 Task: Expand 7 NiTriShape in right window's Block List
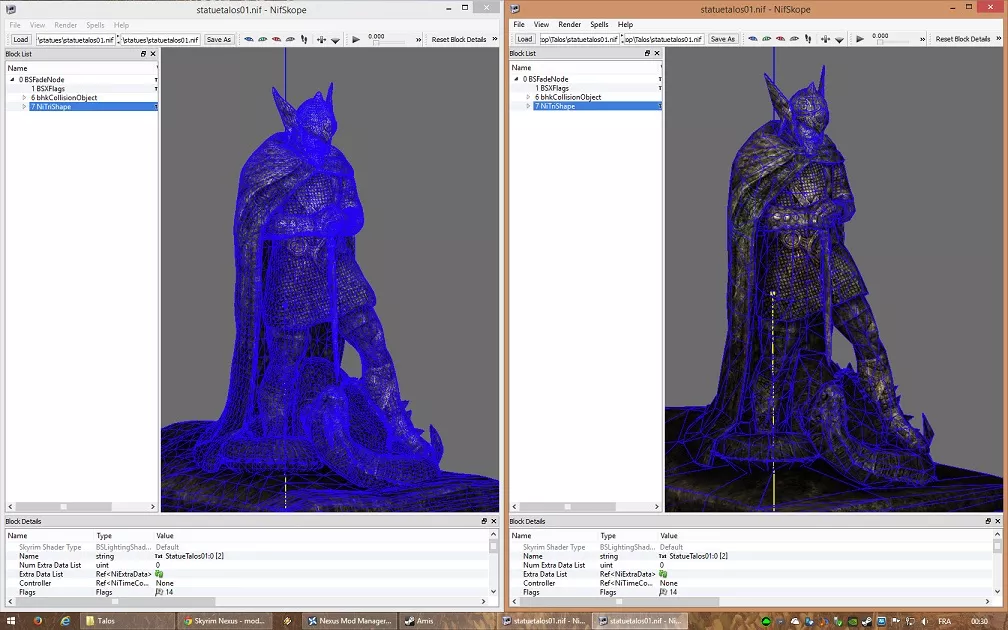coord(528,106)
